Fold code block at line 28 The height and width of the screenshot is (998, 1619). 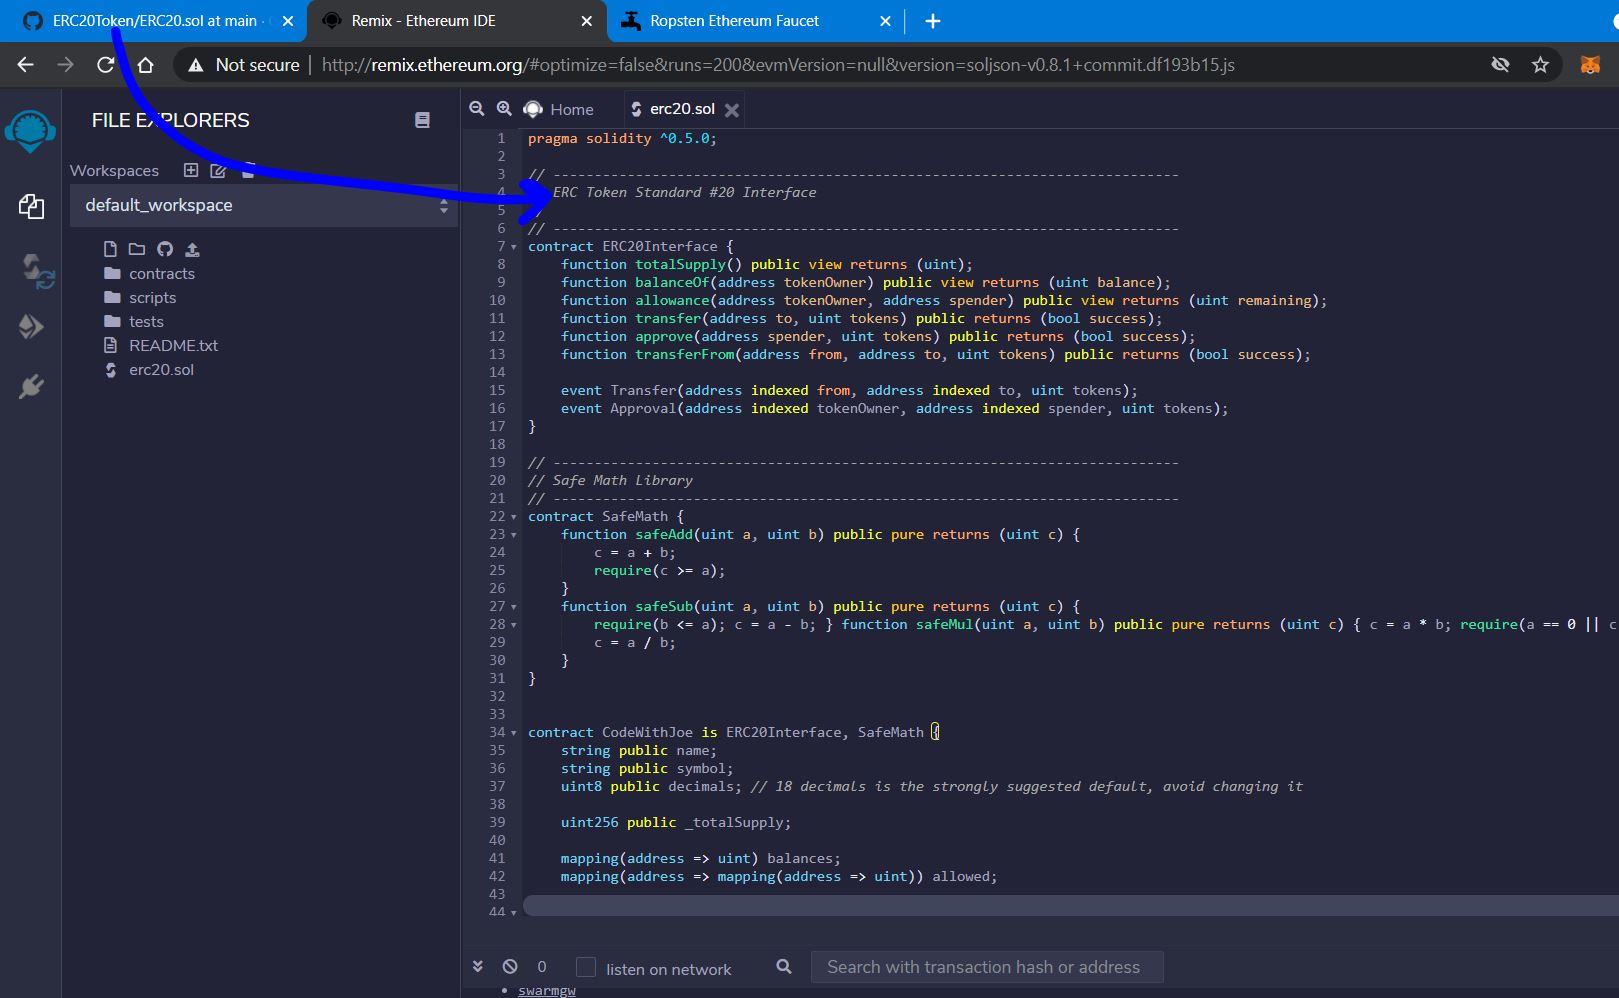(514, 625)
